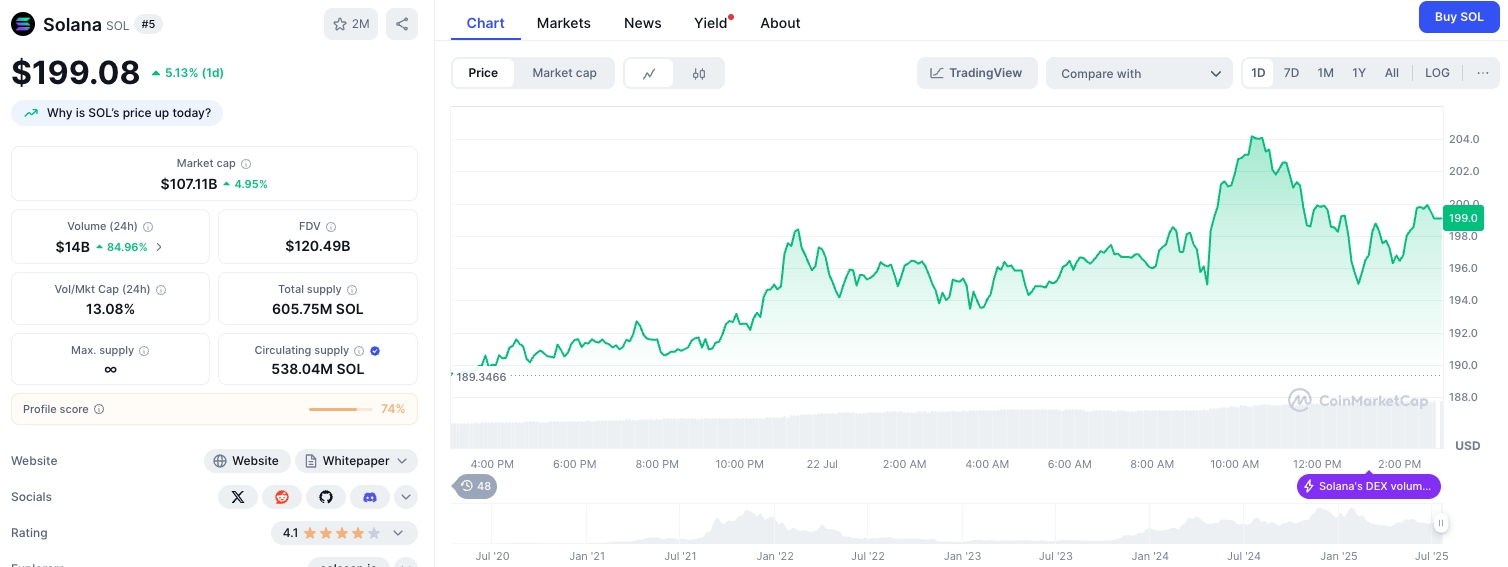Toggle the LOG scale option

pos(1437,73)
